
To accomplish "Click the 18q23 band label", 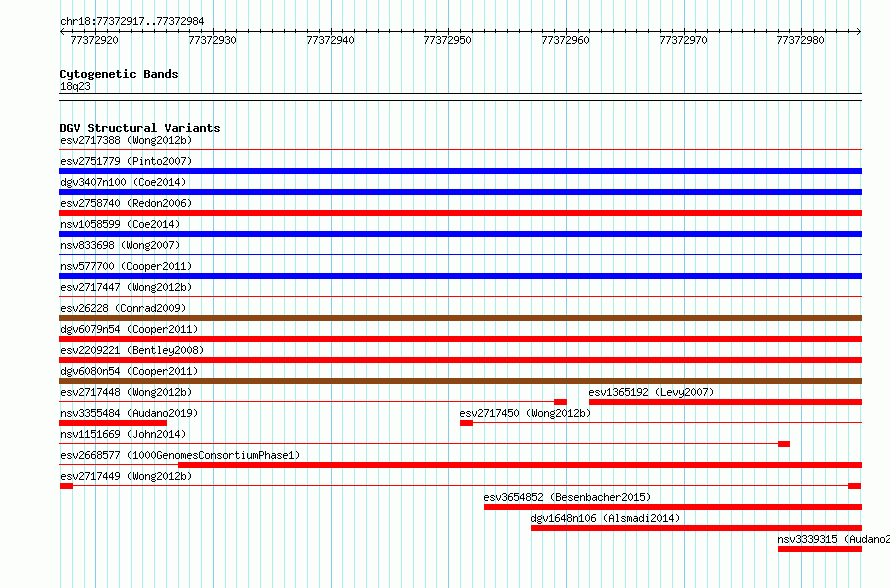I will tap(75, 86).
